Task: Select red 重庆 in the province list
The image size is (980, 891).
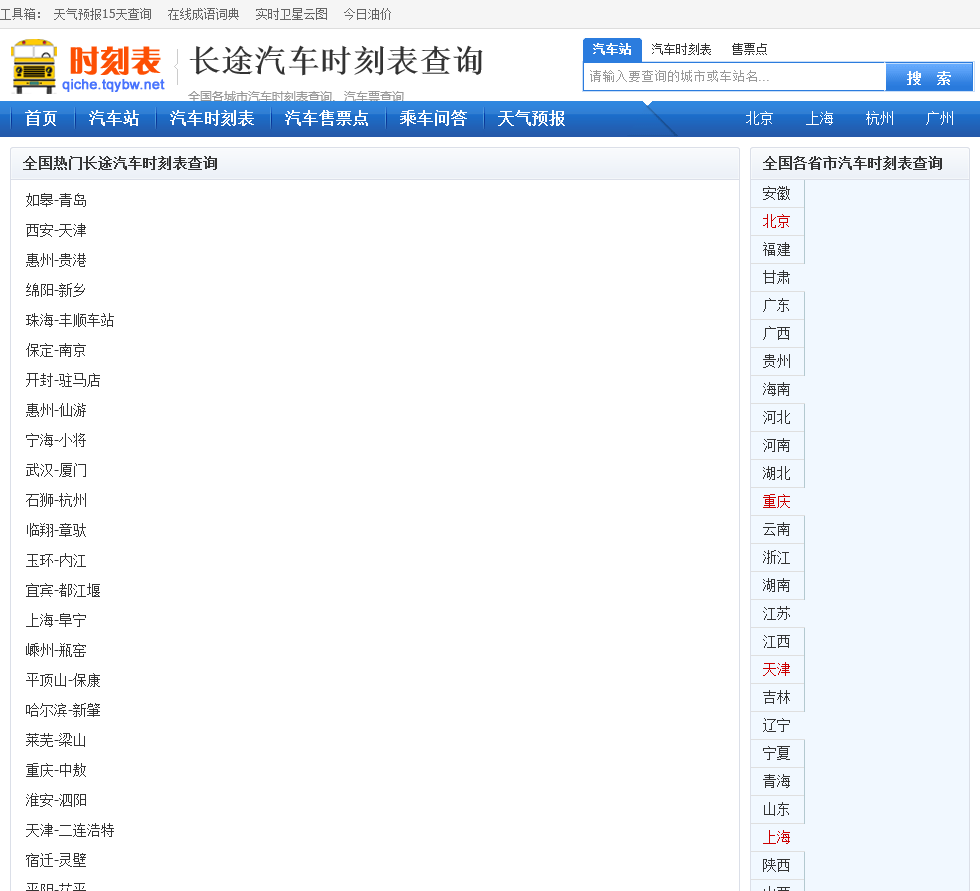Action: pos(776,502)
